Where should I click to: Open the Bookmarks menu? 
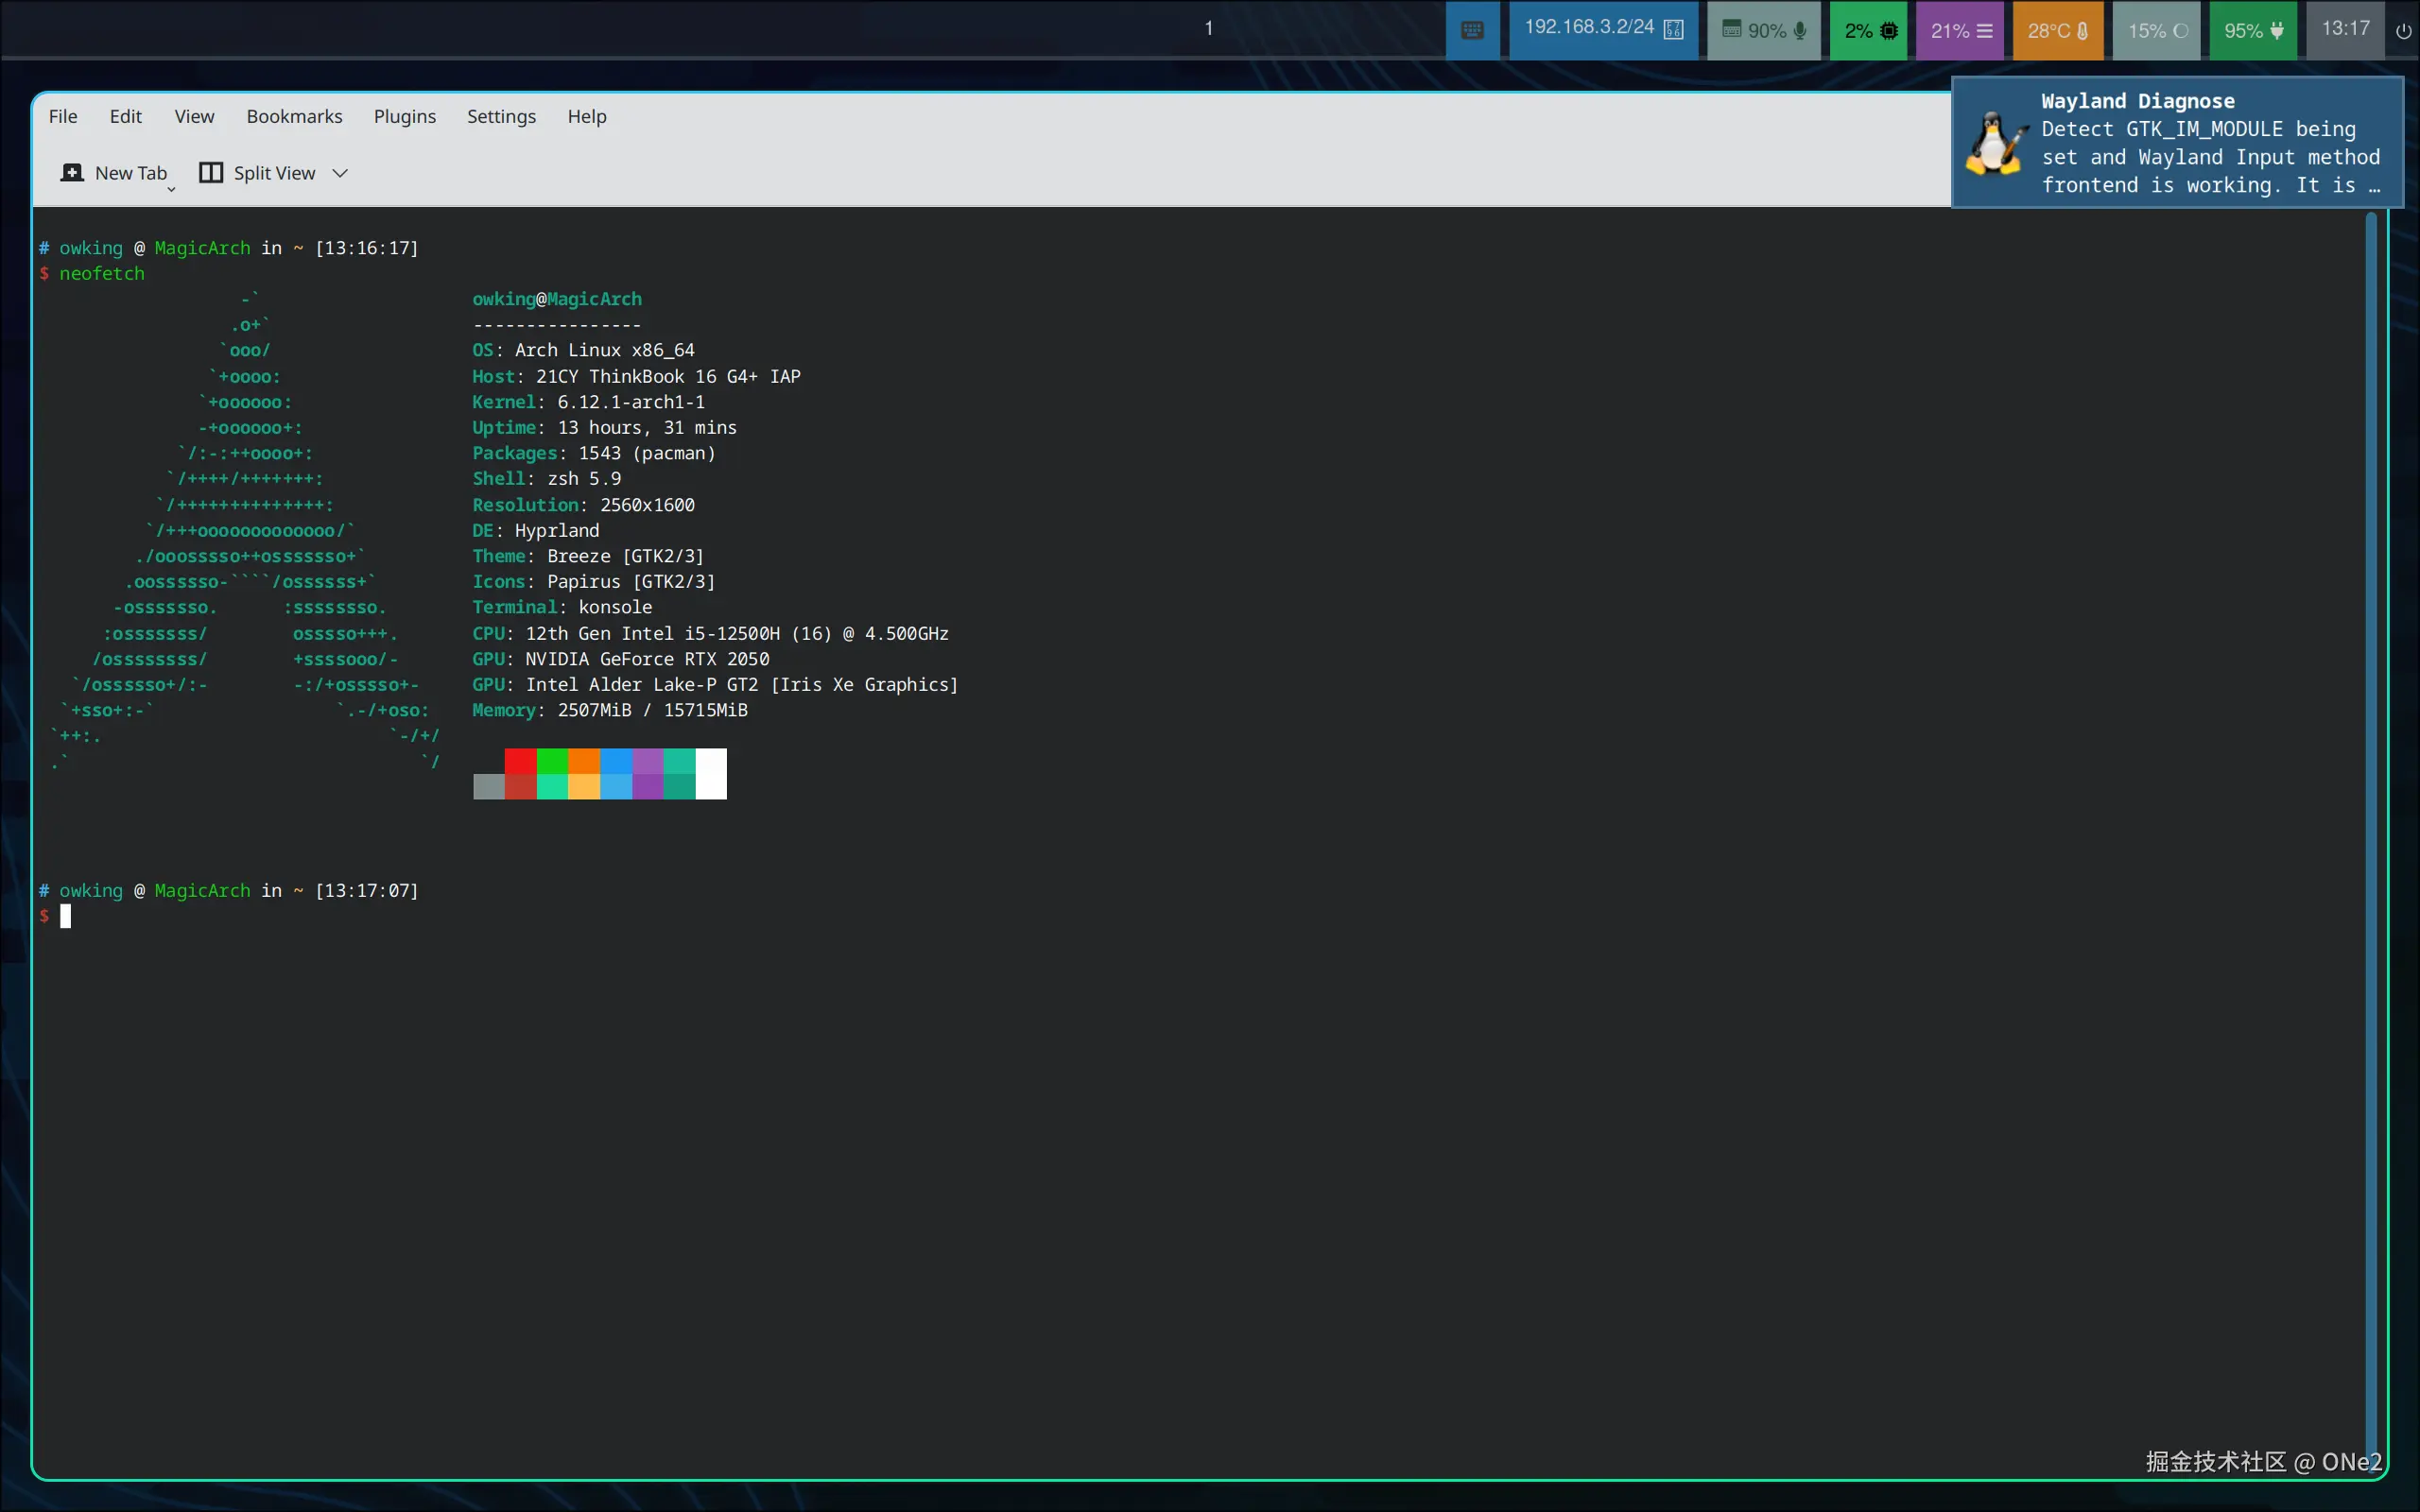(294, 116)
